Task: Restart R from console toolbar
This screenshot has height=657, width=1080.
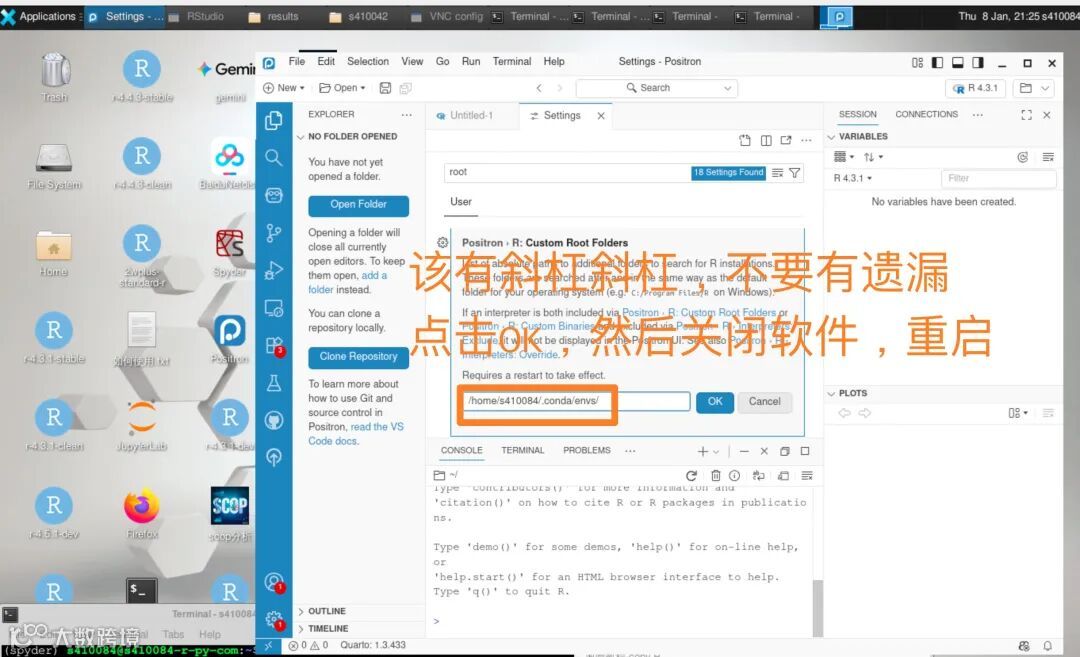Action: click(691, 475)
